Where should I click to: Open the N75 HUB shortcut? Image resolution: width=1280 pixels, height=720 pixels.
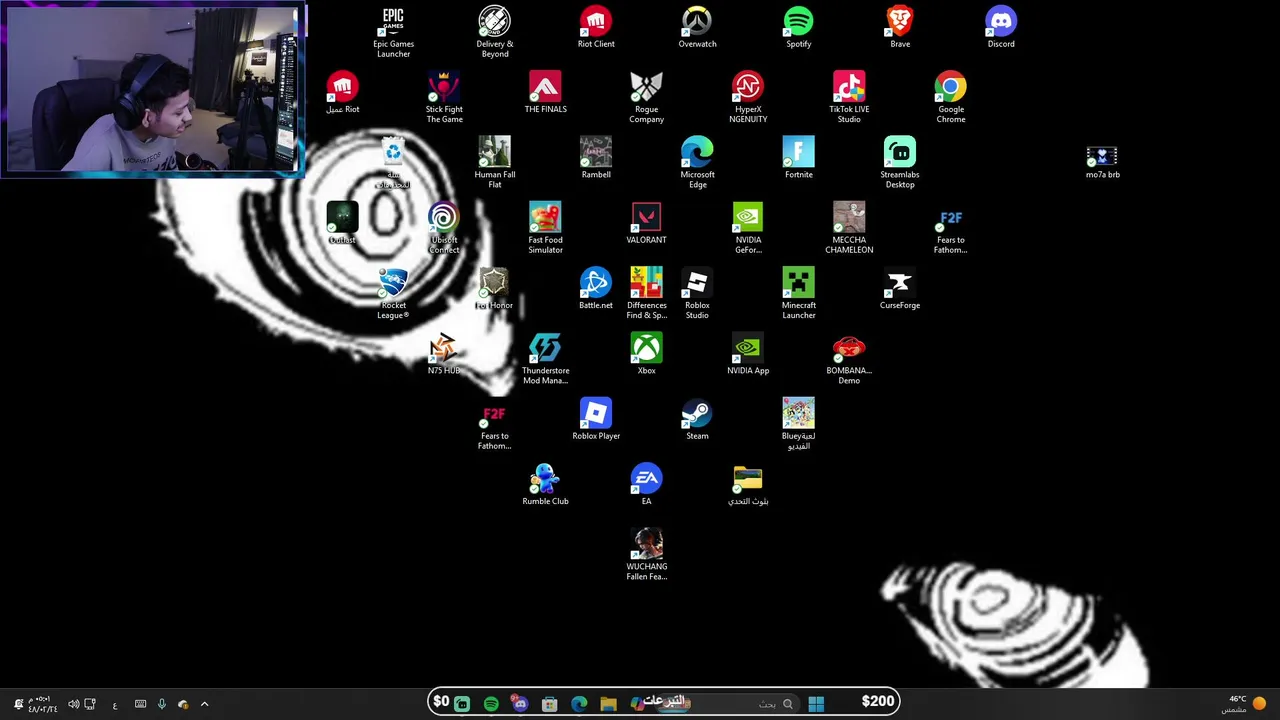tap(444, 355)
